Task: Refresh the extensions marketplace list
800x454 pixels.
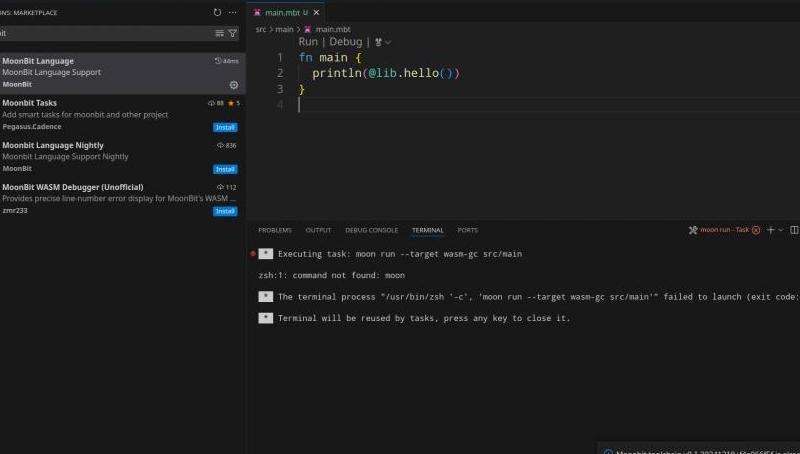Action: (x=218, y=12)
